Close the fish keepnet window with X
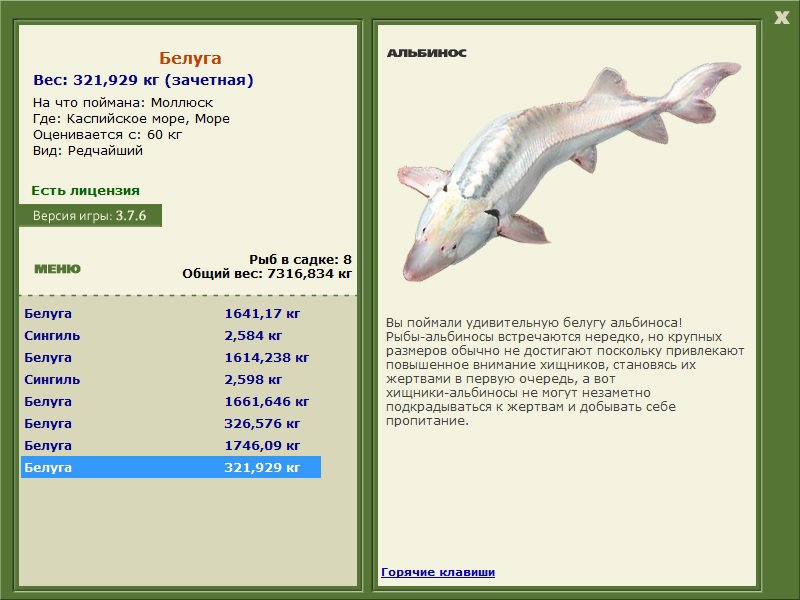The width and height of the screenshot is (800, 600). 782,18
